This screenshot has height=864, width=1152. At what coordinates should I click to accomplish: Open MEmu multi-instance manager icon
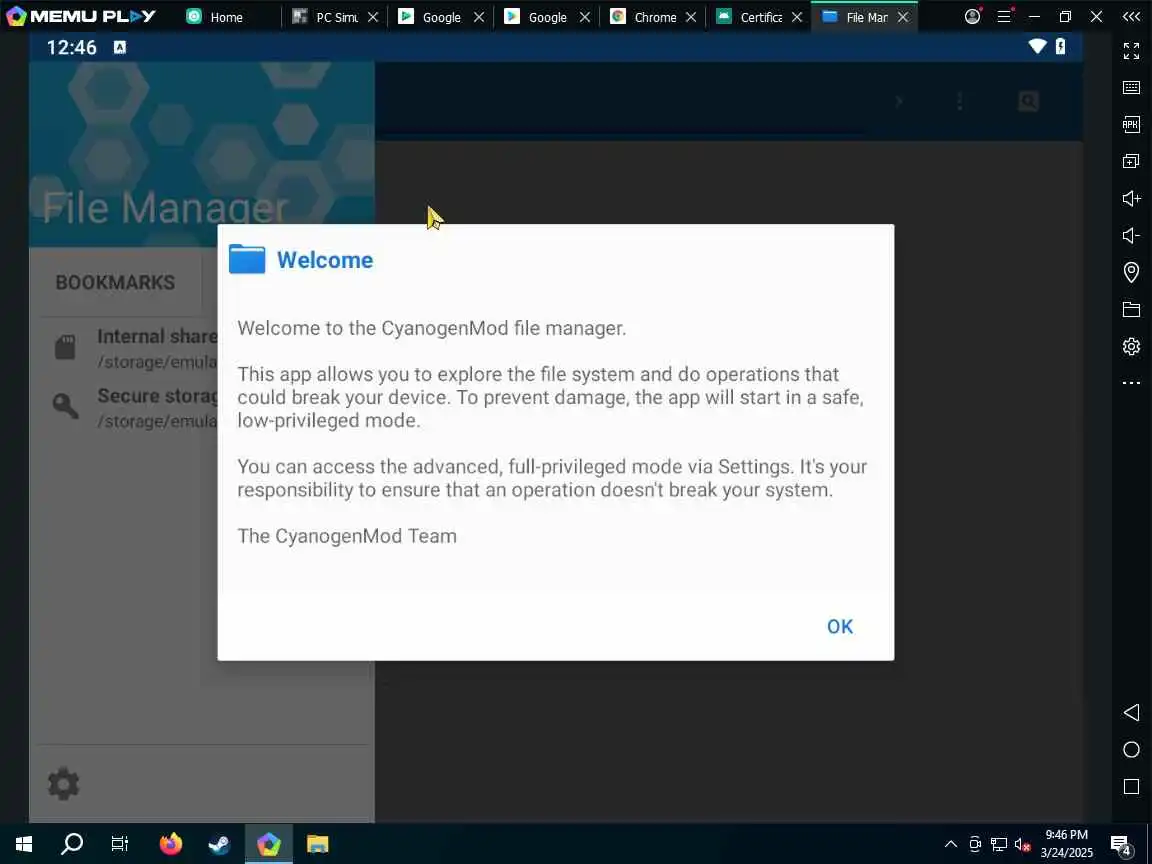[x=1131, y=161]
